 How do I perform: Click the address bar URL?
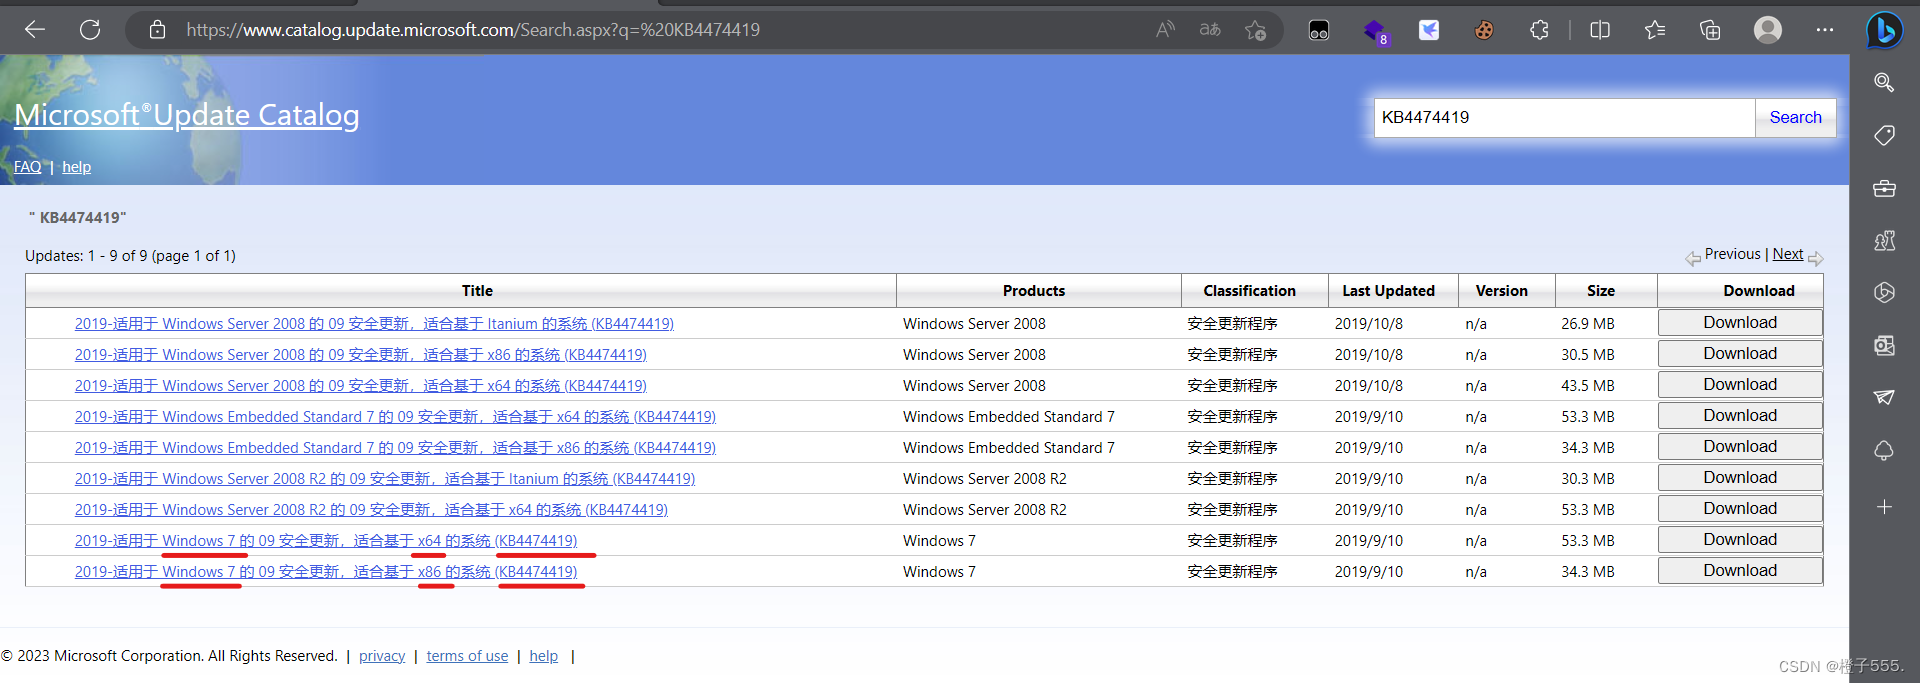[473, 30]
